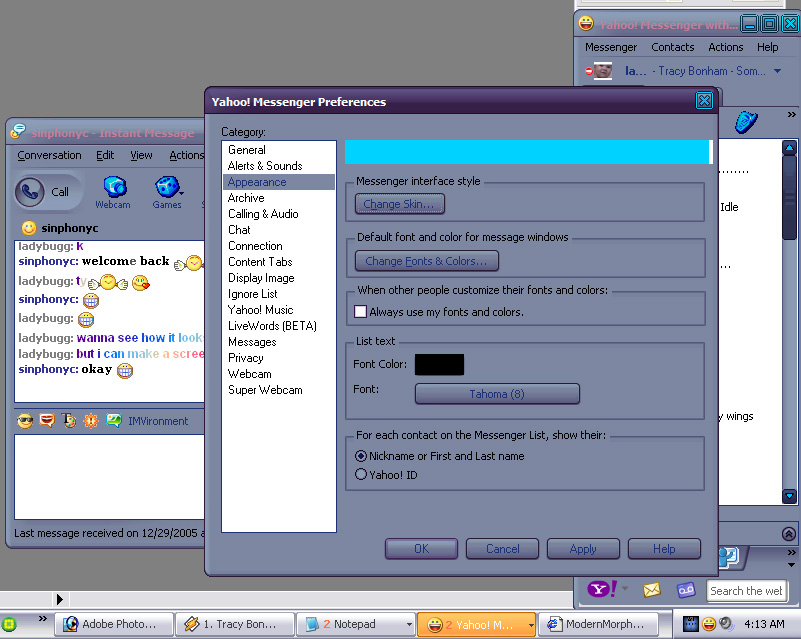Image resolution: width=801 pixels, height=639 pixels.
Task: Expand the Quick Launch chevron on the taskbar
Action: click(x=43, y=619)
